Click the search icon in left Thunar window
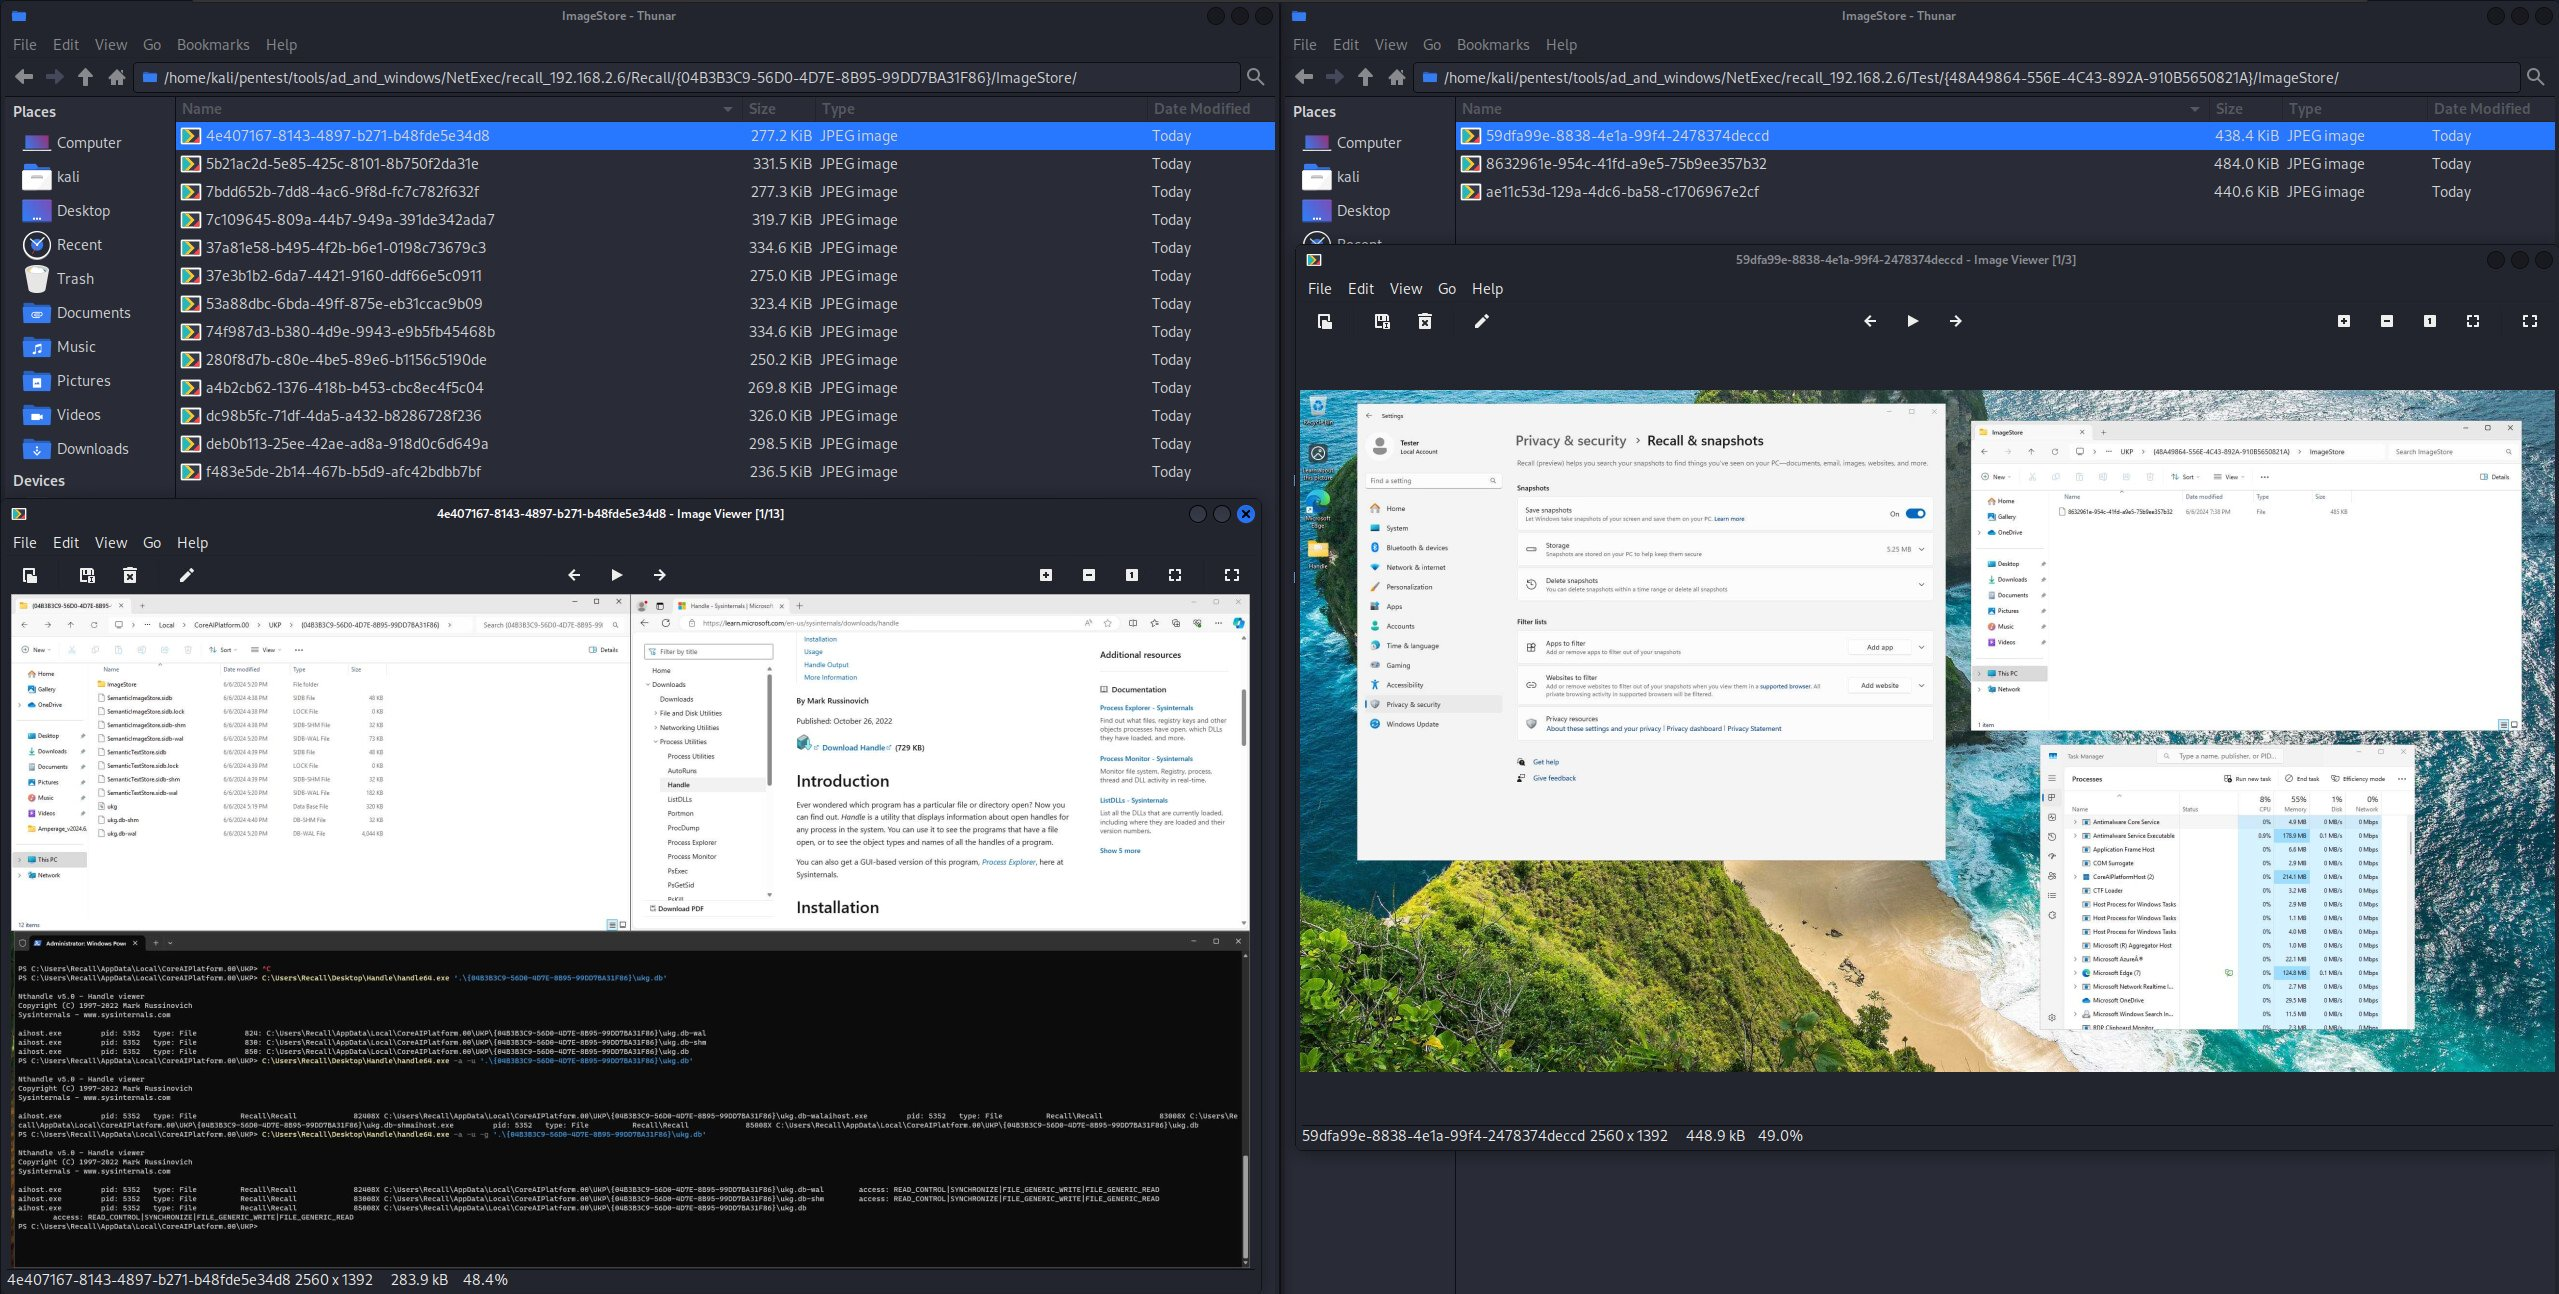This screenshot has width=2559, height=1294. point(1255,77)
